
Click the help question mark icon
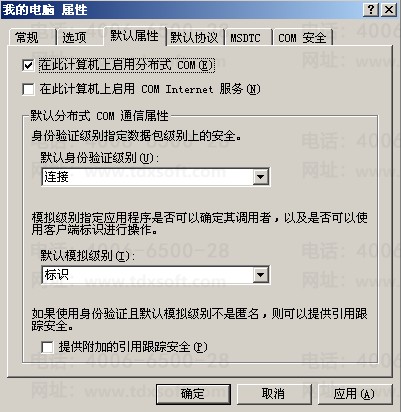coord(371,10)
